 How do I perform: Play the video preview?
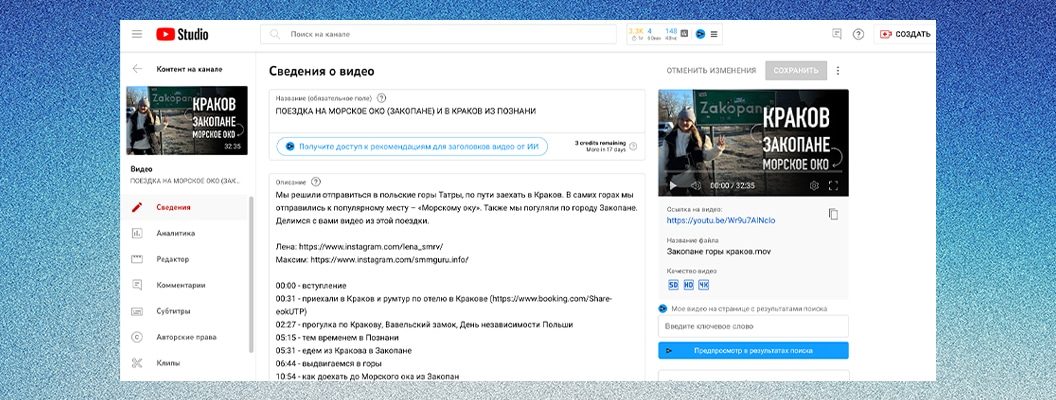click(673, 186)
